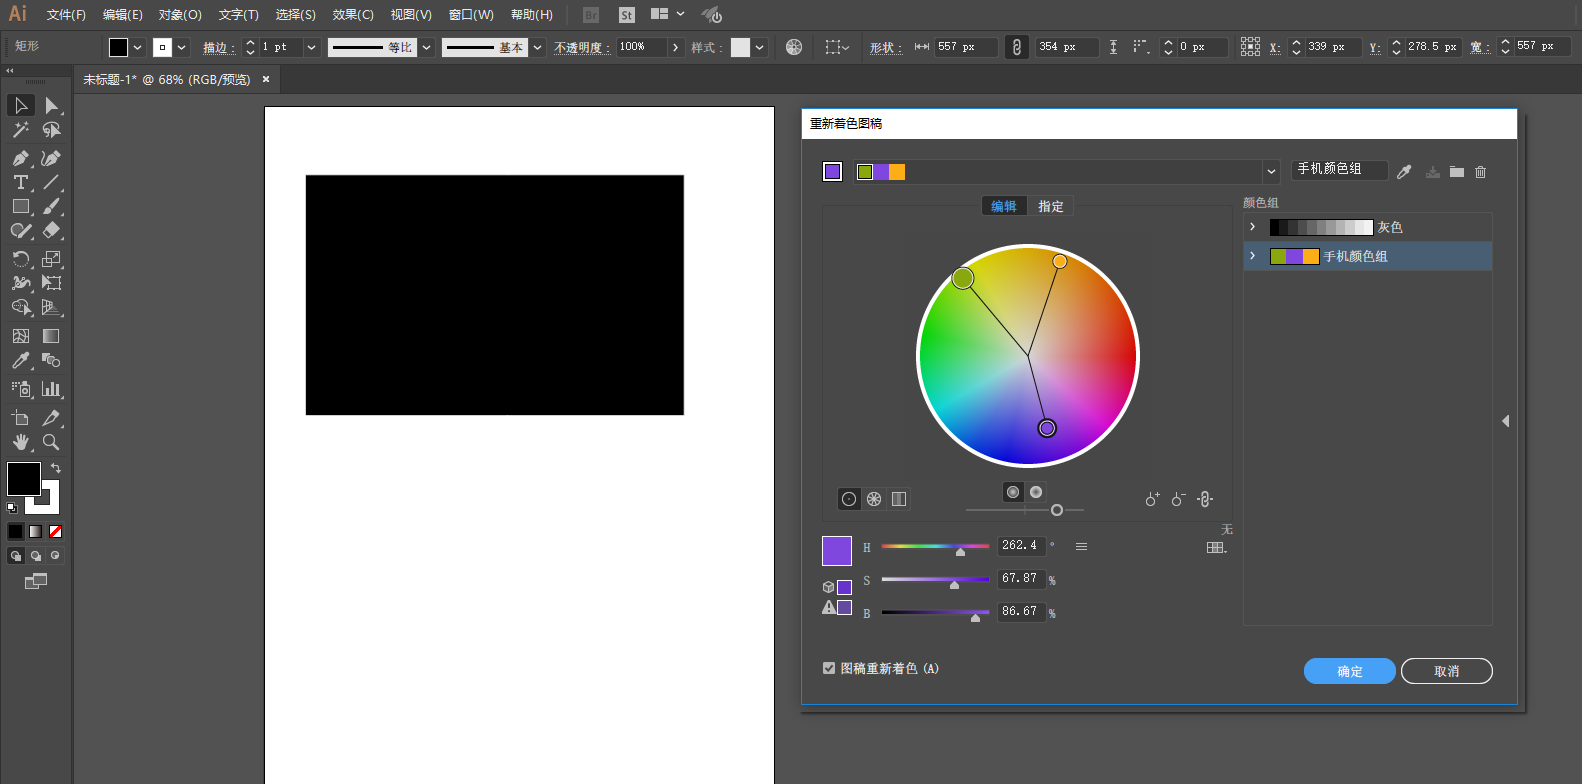Open the 窗口(W) menu
1582x784 pixels.
[x=471, y=15]
